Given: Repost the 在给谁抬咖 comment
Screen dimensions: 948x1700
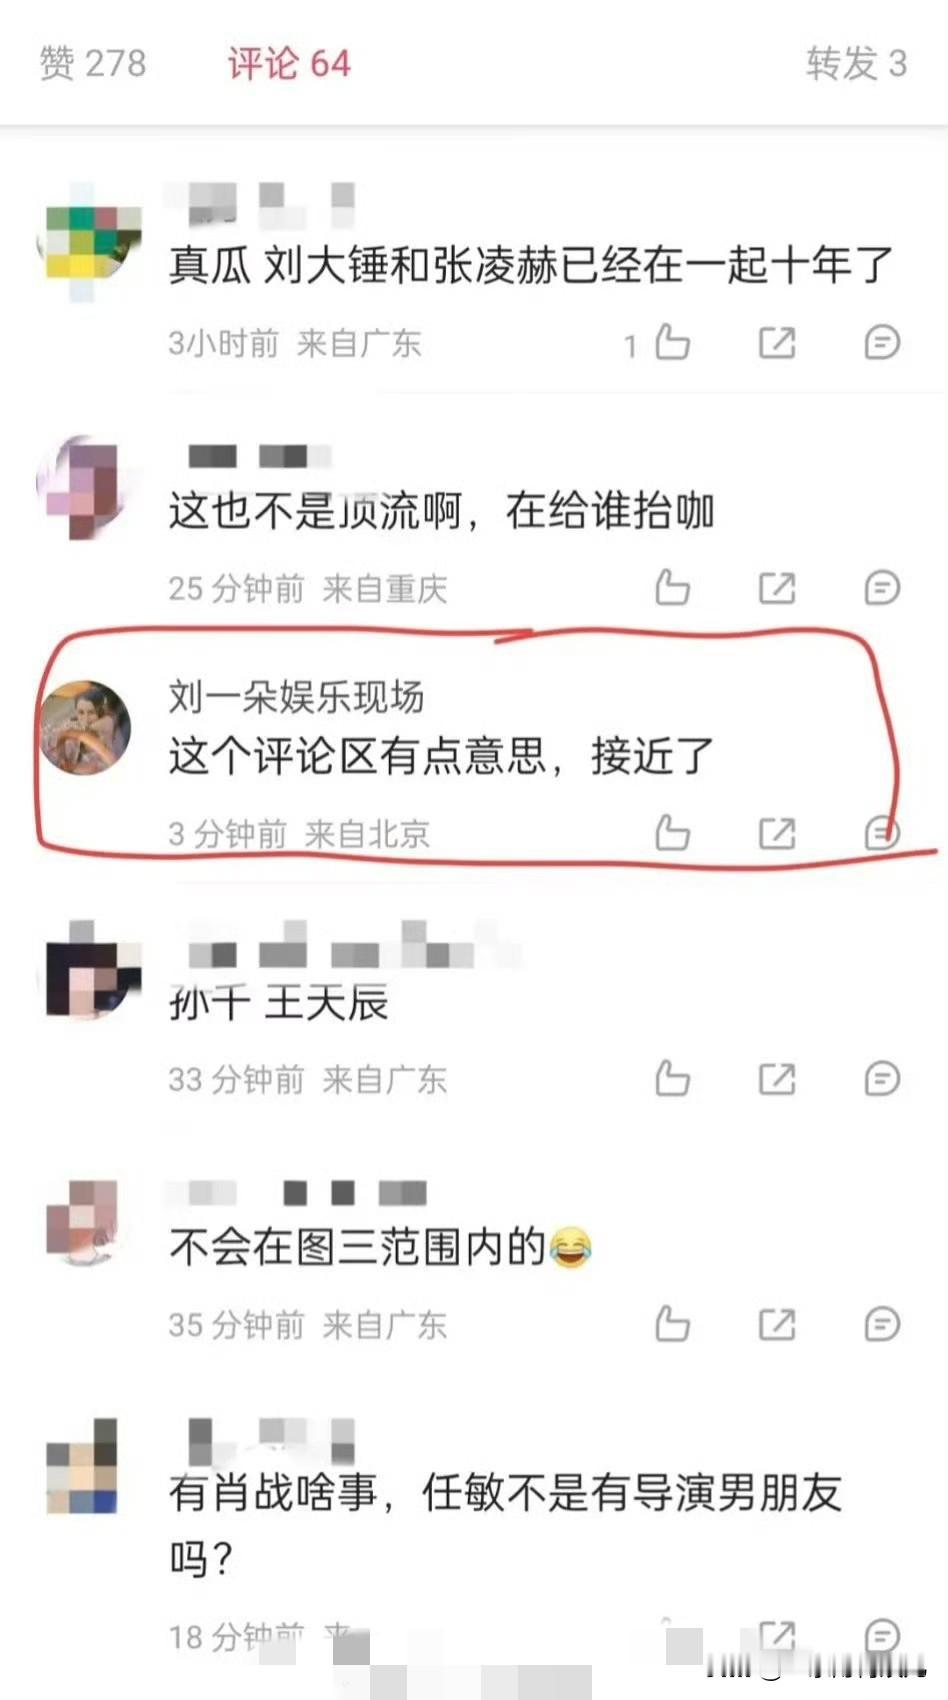Looking at the screenshot, I should point(777,587).
